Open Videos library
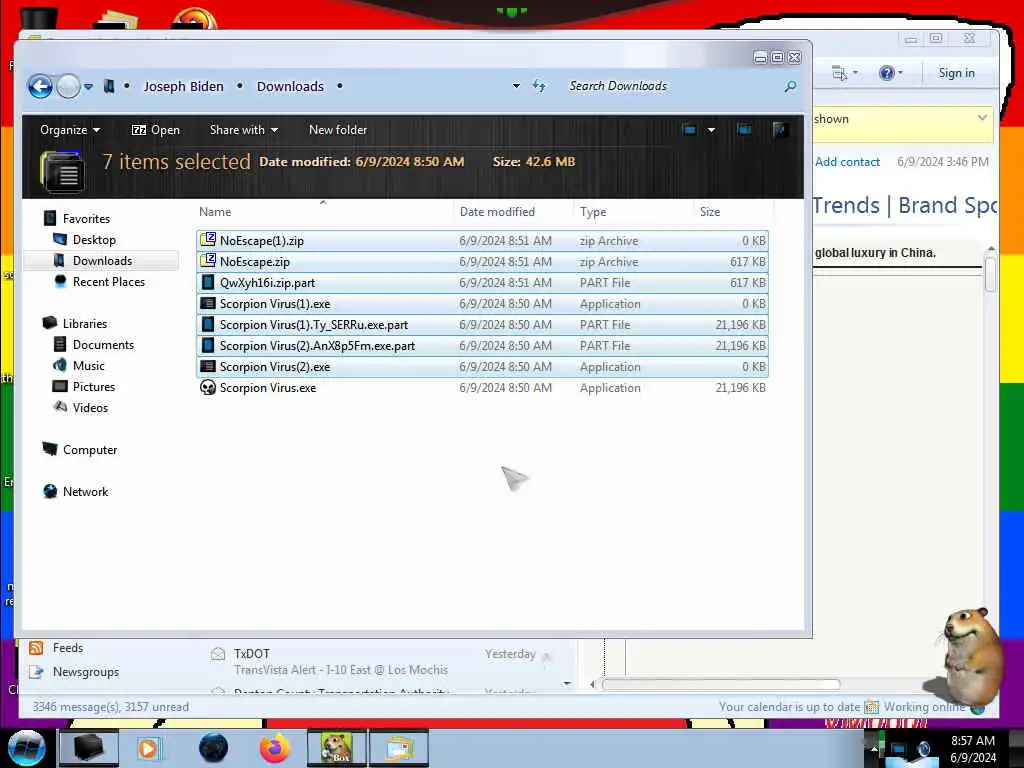 click(x=90, y=408)
